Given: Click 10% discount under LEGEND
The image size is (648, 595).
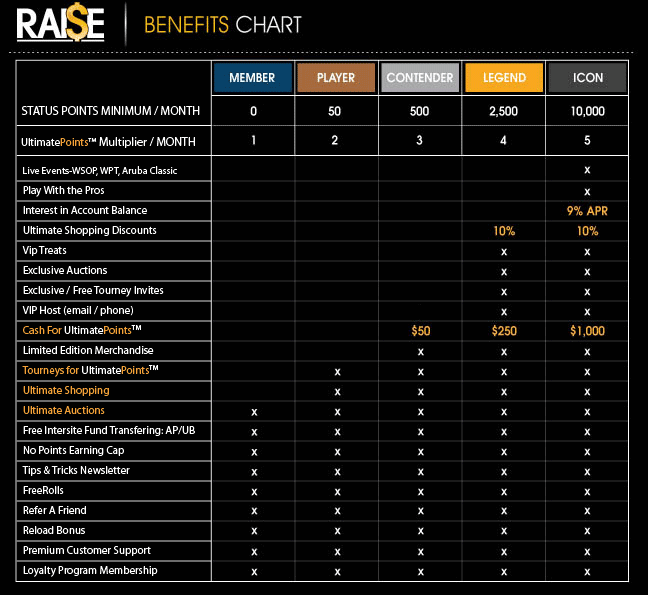Looking at the screenshot, I should 504,231.
